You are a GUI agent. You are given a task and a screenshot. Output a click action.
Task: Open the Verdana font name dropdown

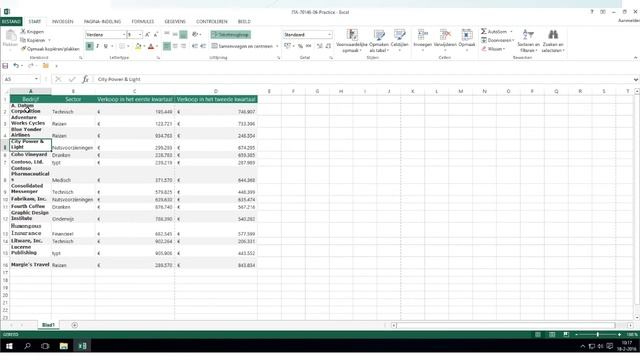124,35
